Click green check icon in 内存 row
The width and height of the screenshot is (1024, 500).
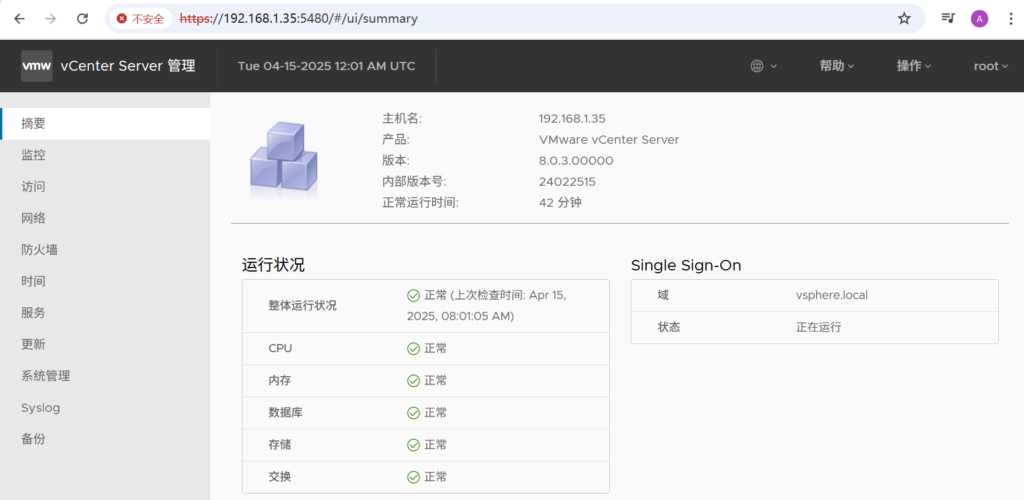[413, 381]
